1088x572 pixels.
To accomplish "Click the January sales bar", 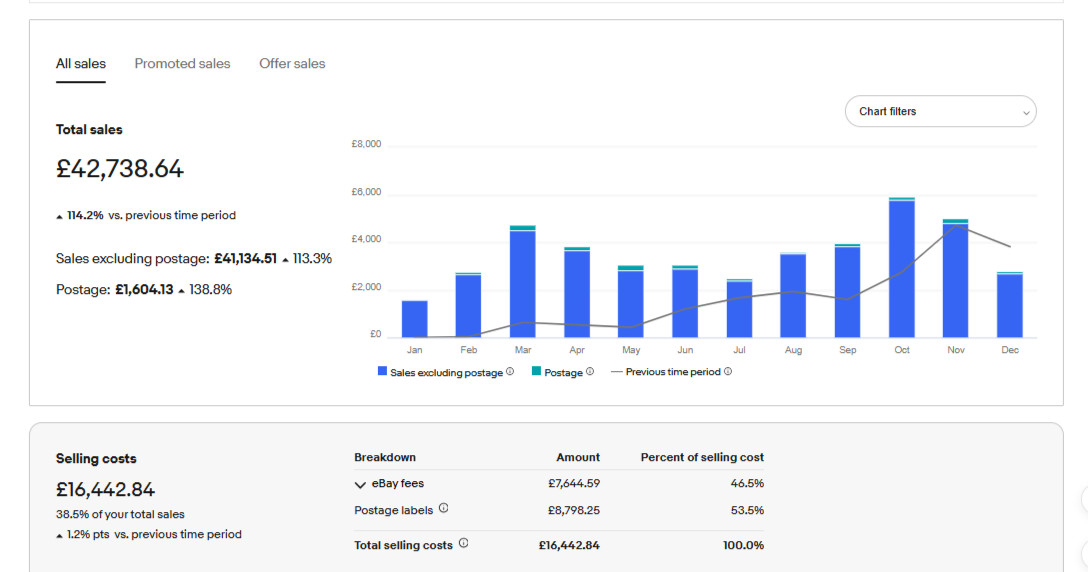I will tap(414, 319).
